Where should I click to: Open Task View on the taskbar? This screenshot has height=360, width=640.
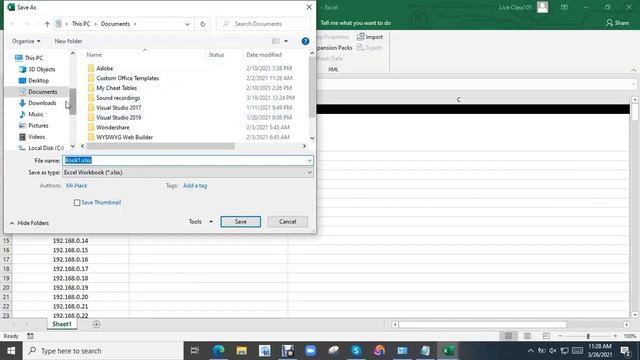(x=195, y=351)
